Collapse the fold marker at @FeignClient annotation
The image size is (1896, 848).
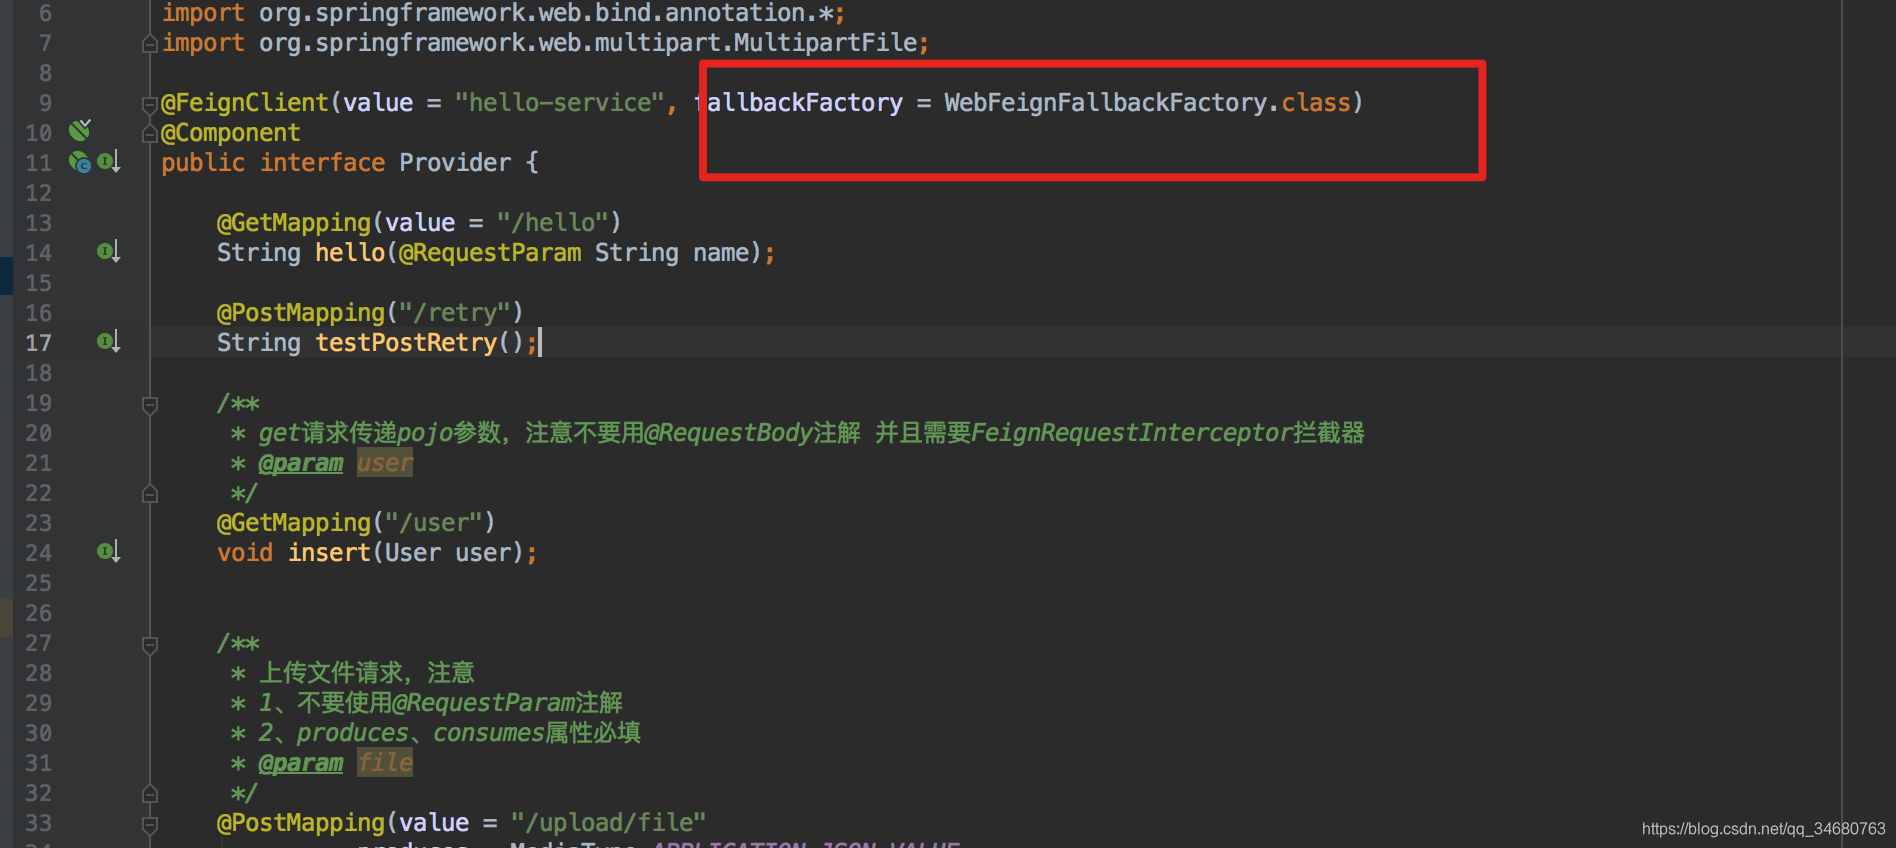click(150, 103)
